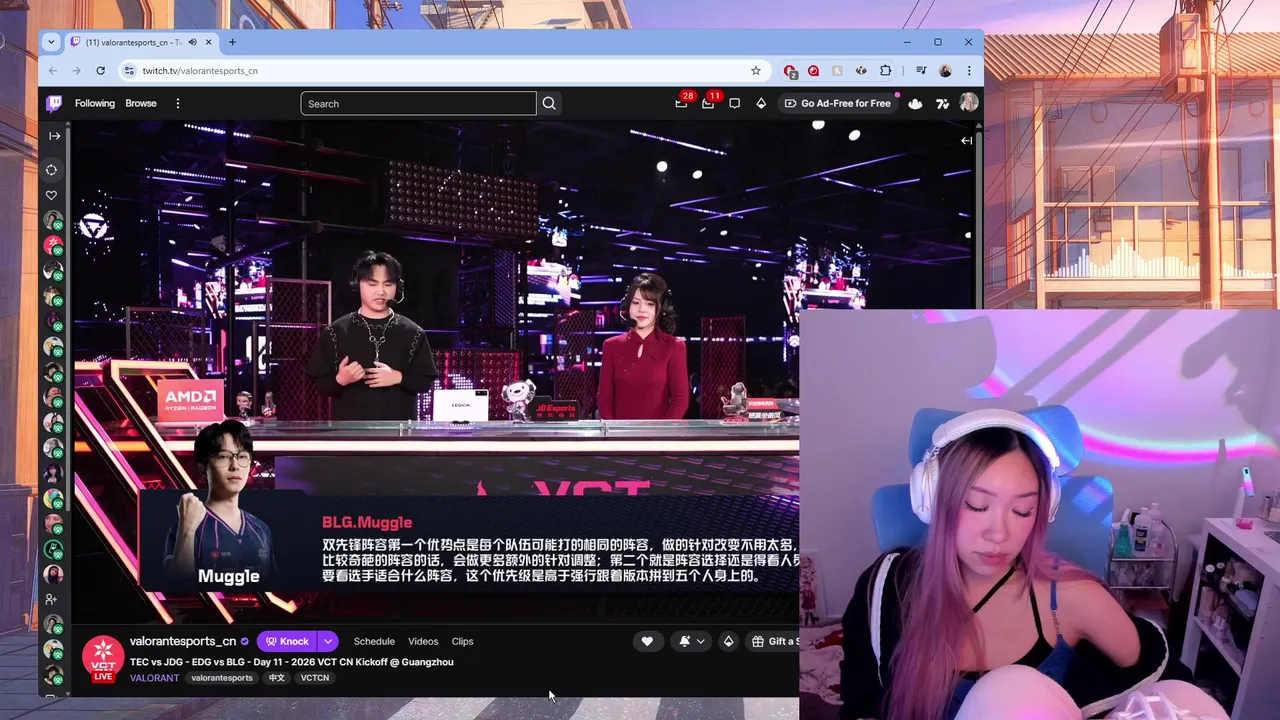Click the magnifier search button
This screenshot has width=1280, height=720.
click(549, 103)
